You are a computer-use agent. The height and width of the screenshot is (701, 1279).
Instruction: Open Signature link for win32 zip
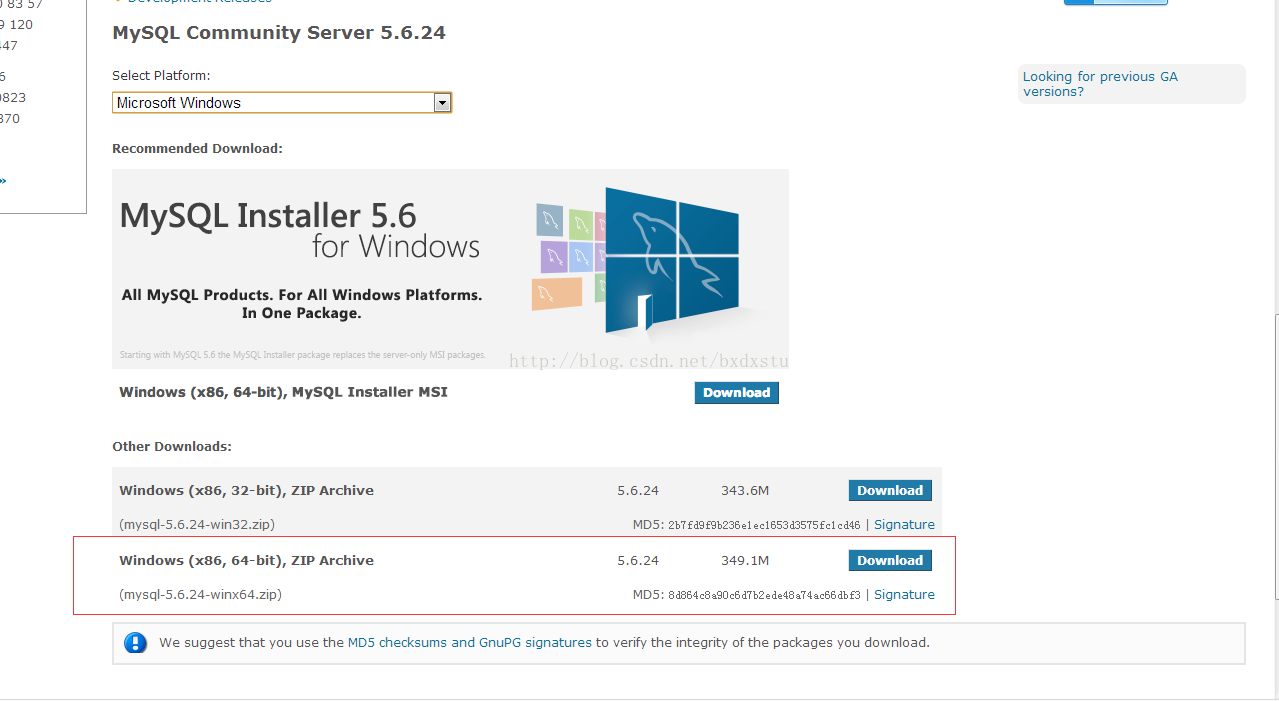904,524
